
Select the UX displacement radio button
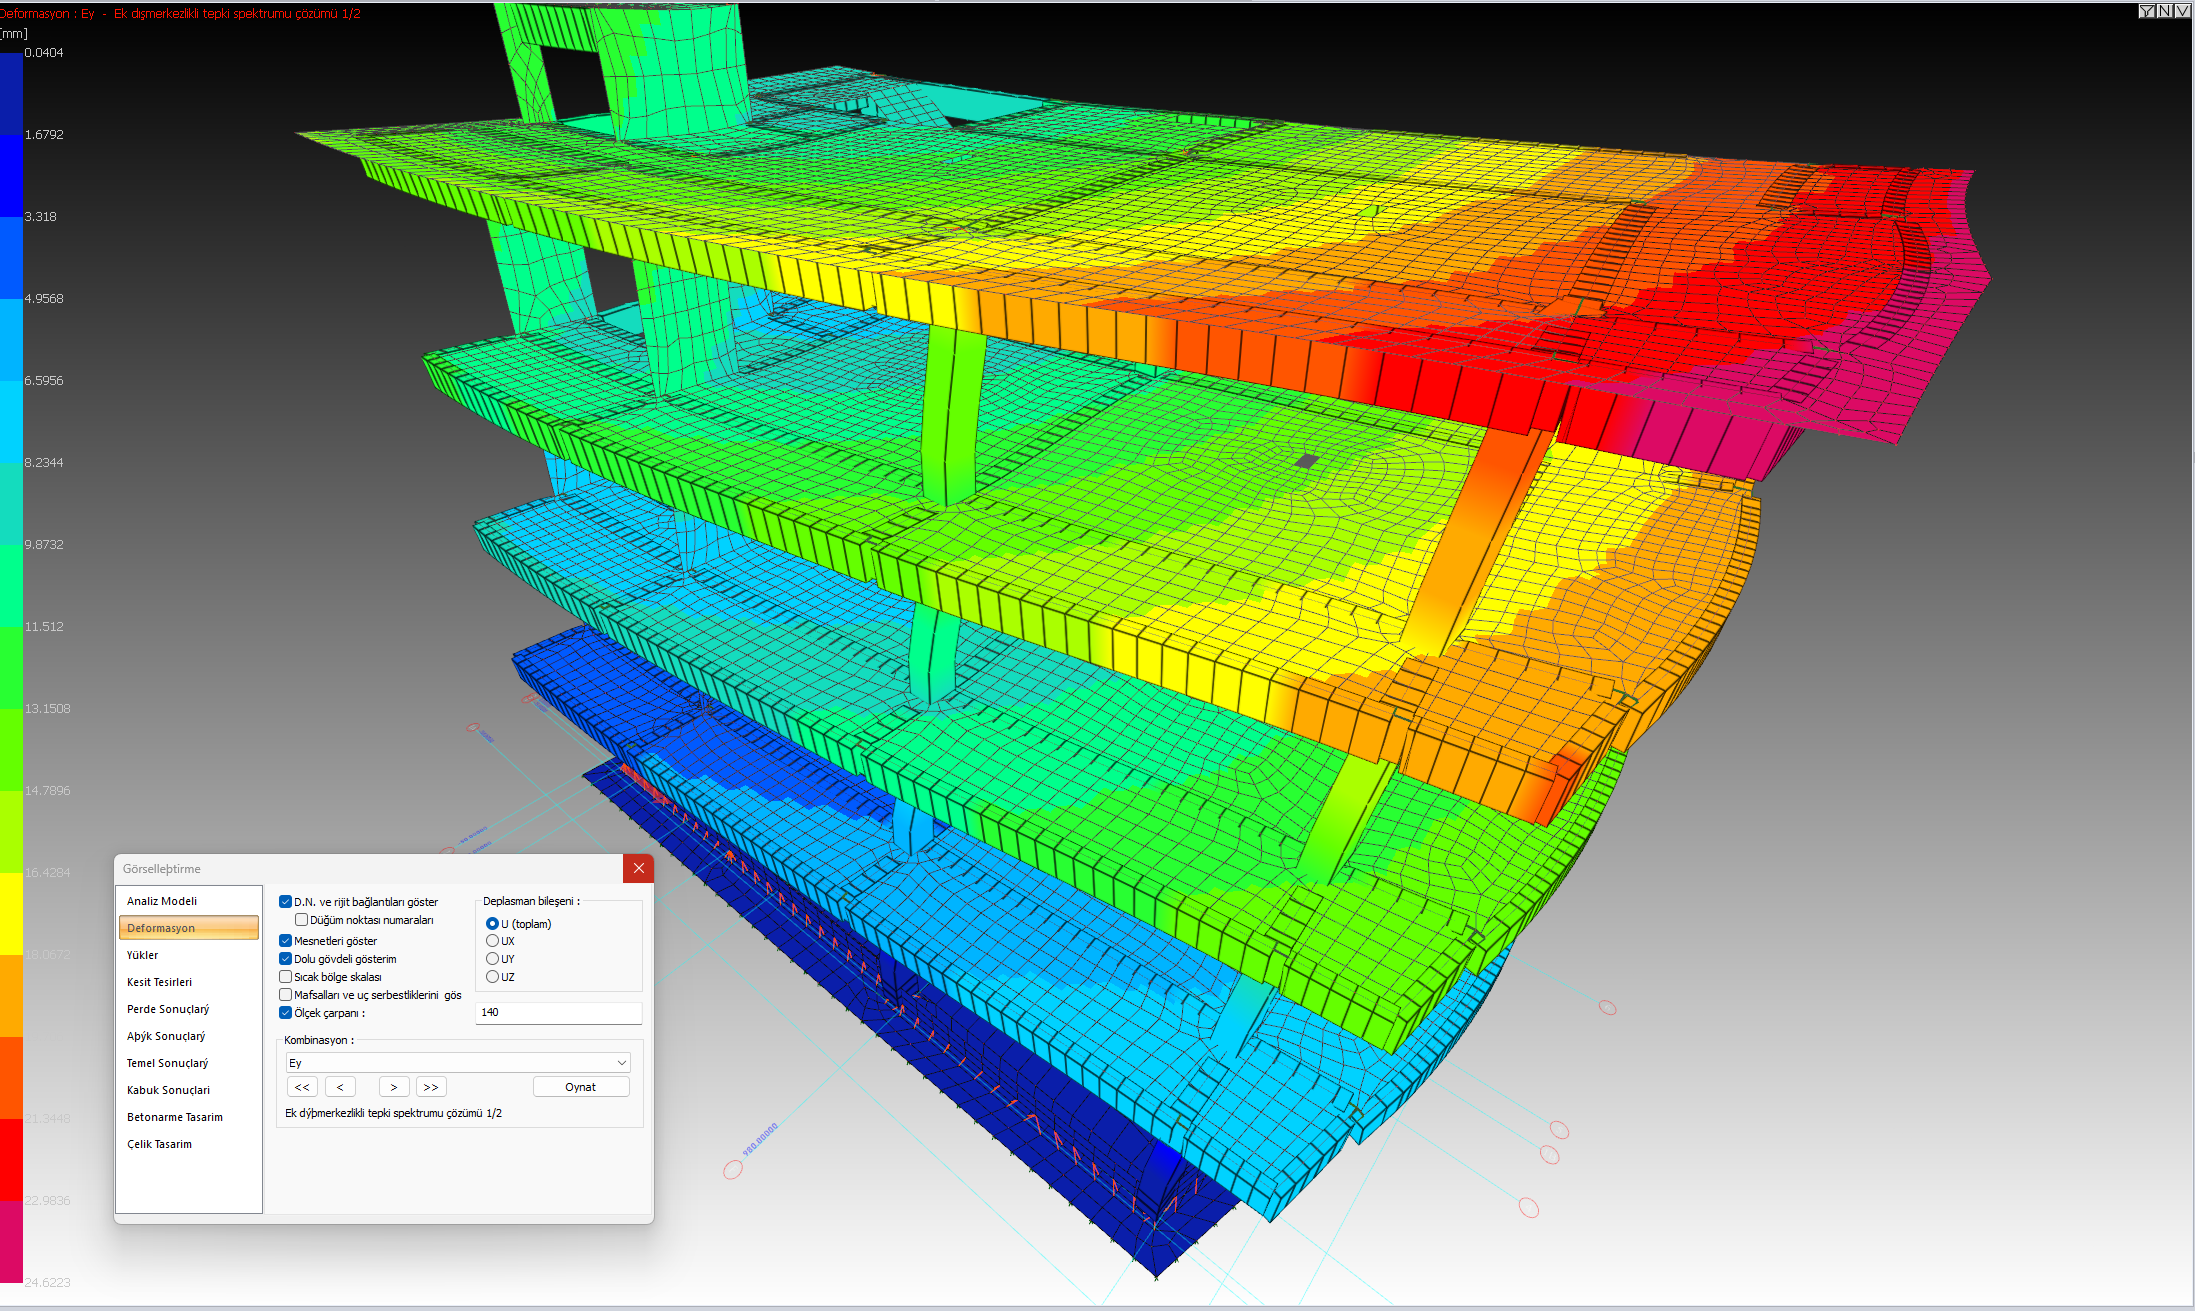[492, 941]
